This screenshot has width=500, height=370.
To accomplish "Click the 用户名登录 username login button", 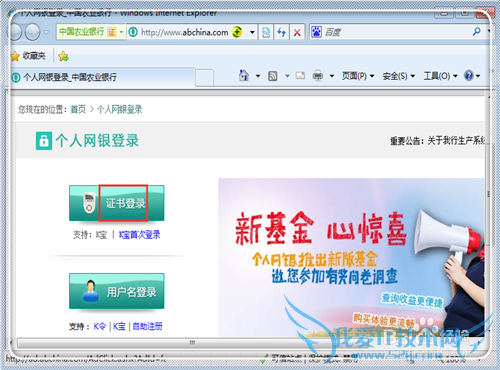I will pos(117,291).
